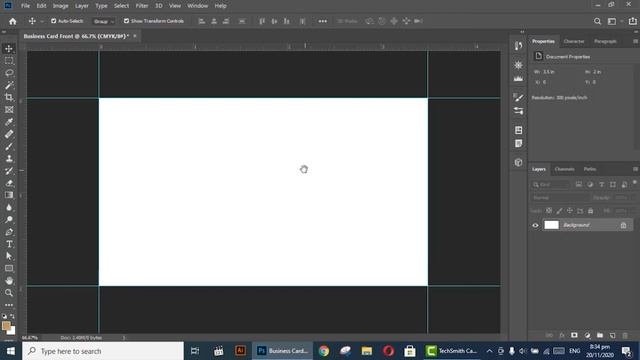This screenshot has width=640, height=360.
Task: Select the Blur tool
Action: (9, 207)
